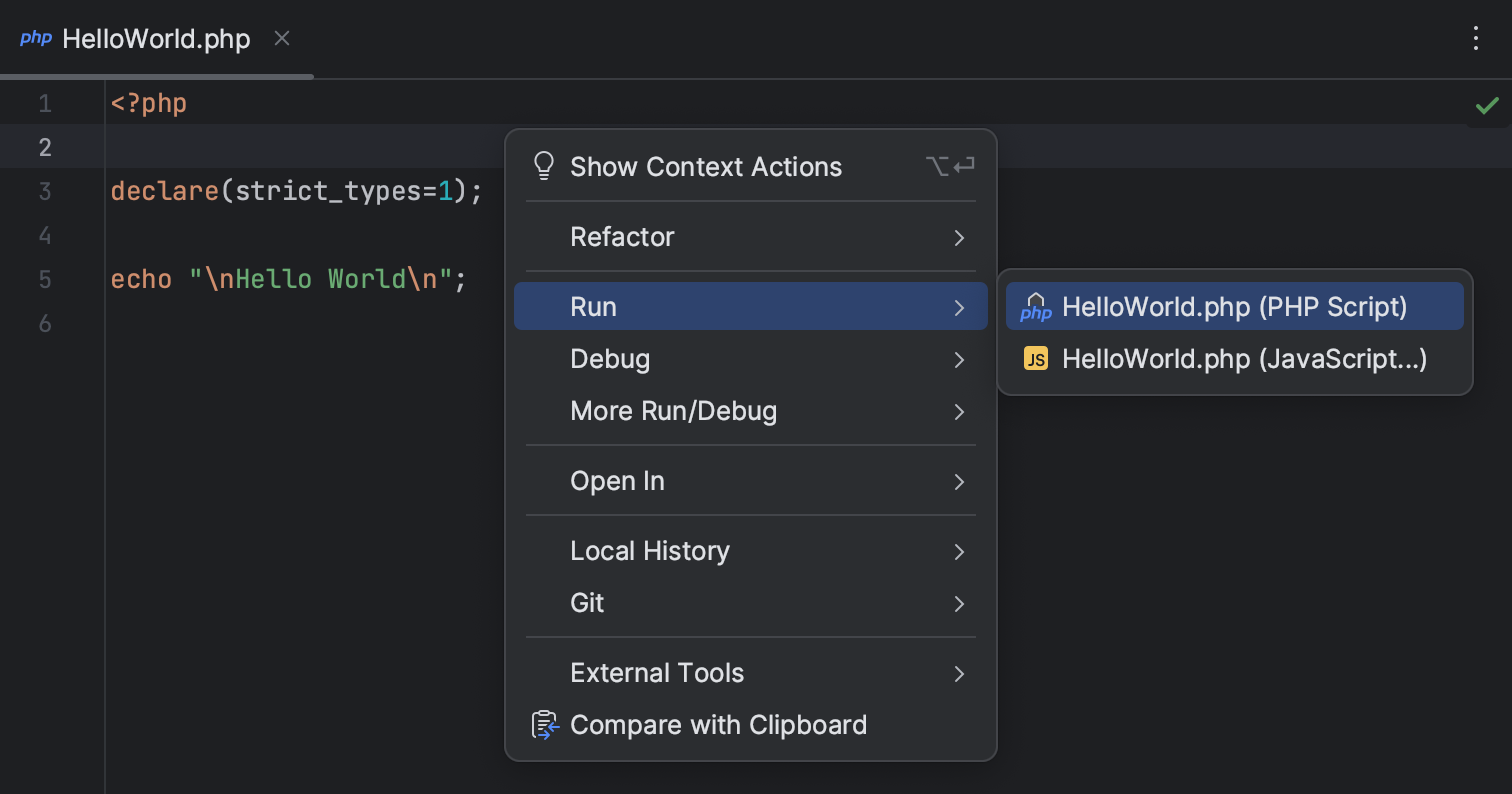Close the HelloWorld.php tab
The image size is (1512, 794).
click(x=281, y=38)
